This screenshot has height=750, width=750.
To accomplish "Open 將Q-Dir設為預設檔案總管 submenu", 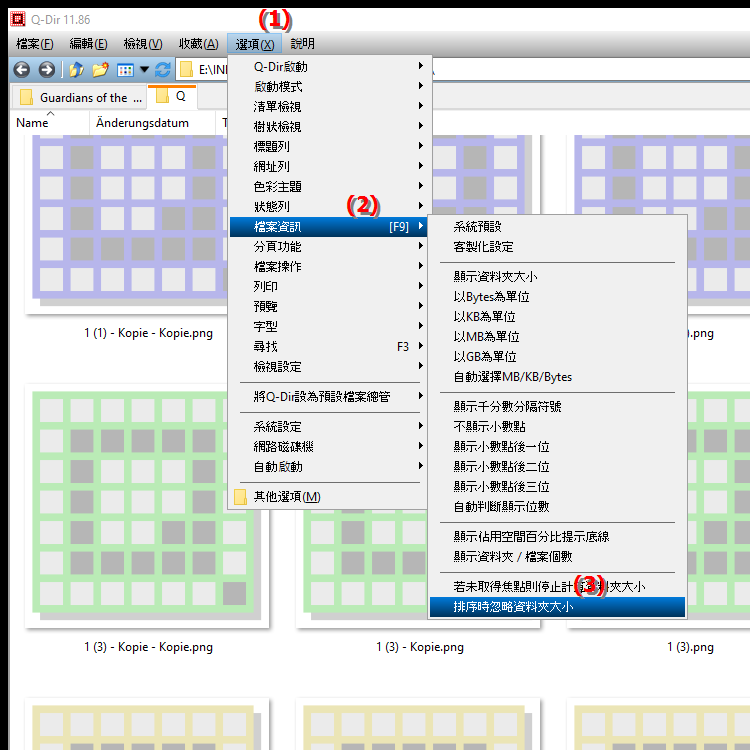I will [x=330, y=397].
